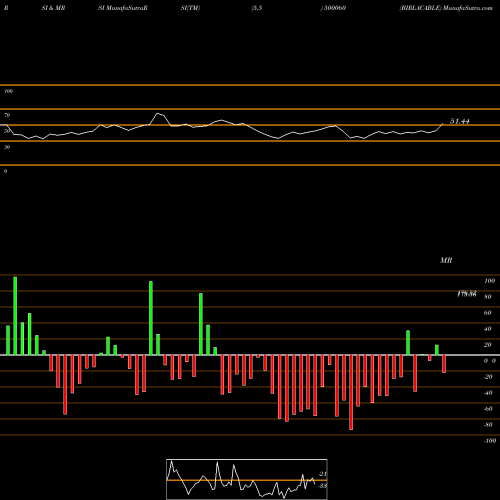
Task: Select the 'SI(TM)' header text
Action: coord(190,8)
